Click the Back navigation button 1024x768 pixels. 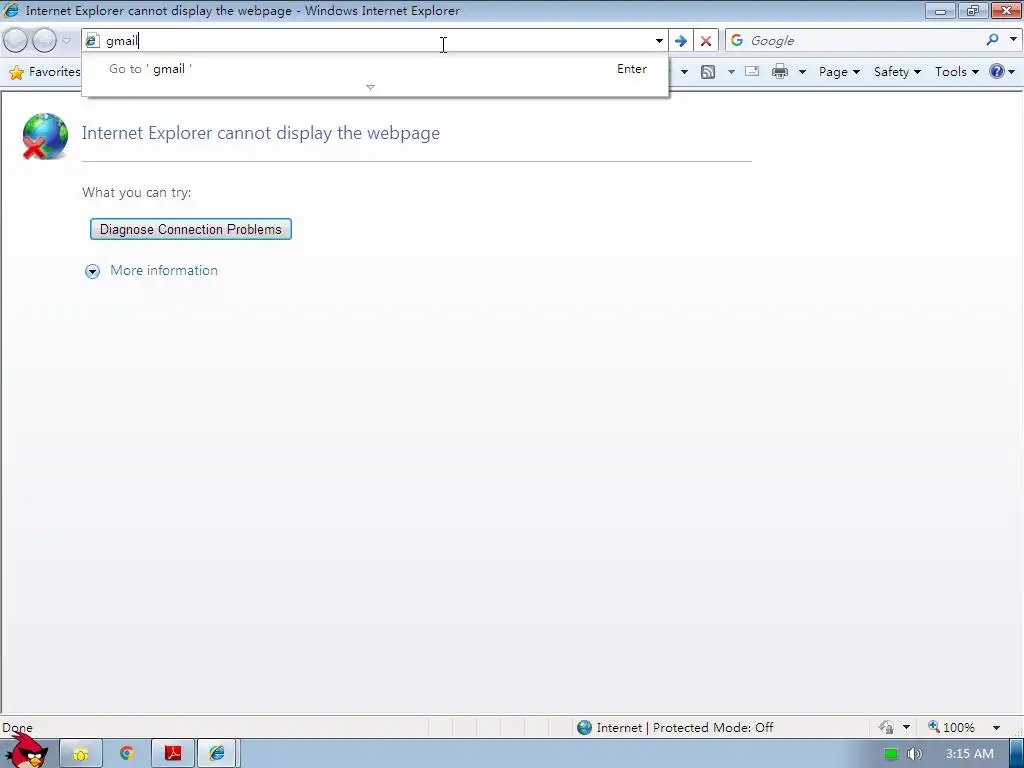pyautogui.click(x=16, y=40)
